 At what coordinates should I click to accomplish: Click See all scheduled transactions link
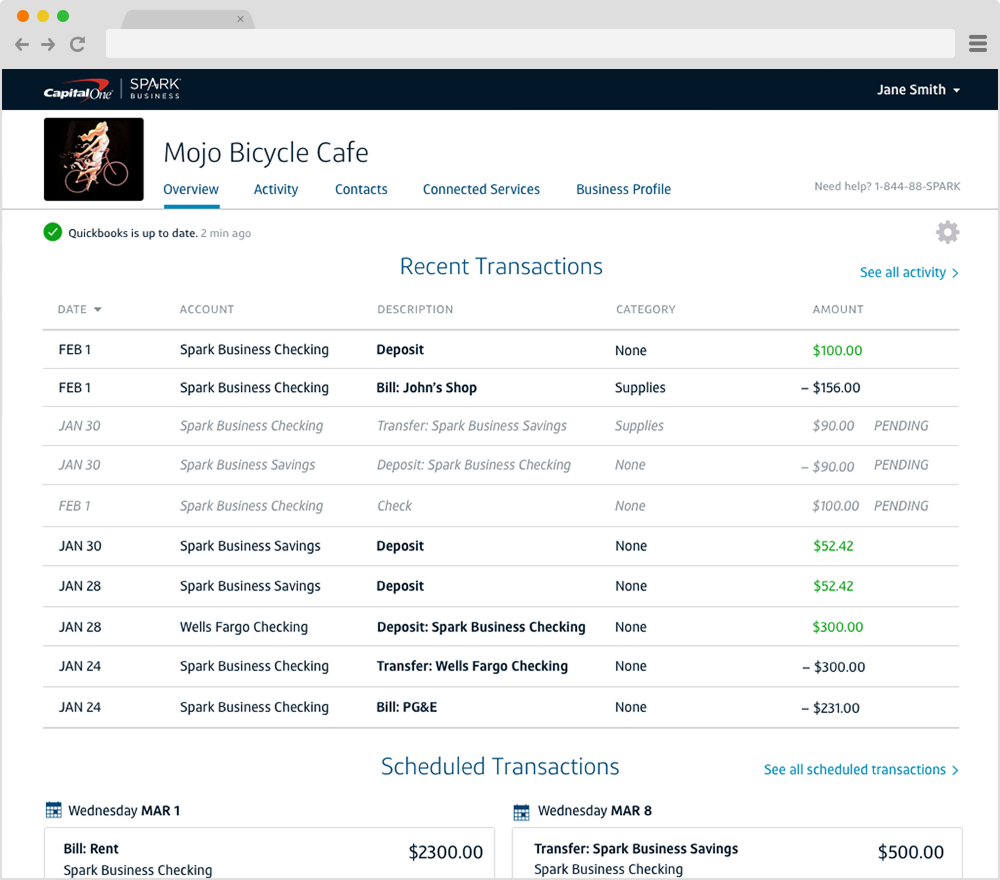861,769
